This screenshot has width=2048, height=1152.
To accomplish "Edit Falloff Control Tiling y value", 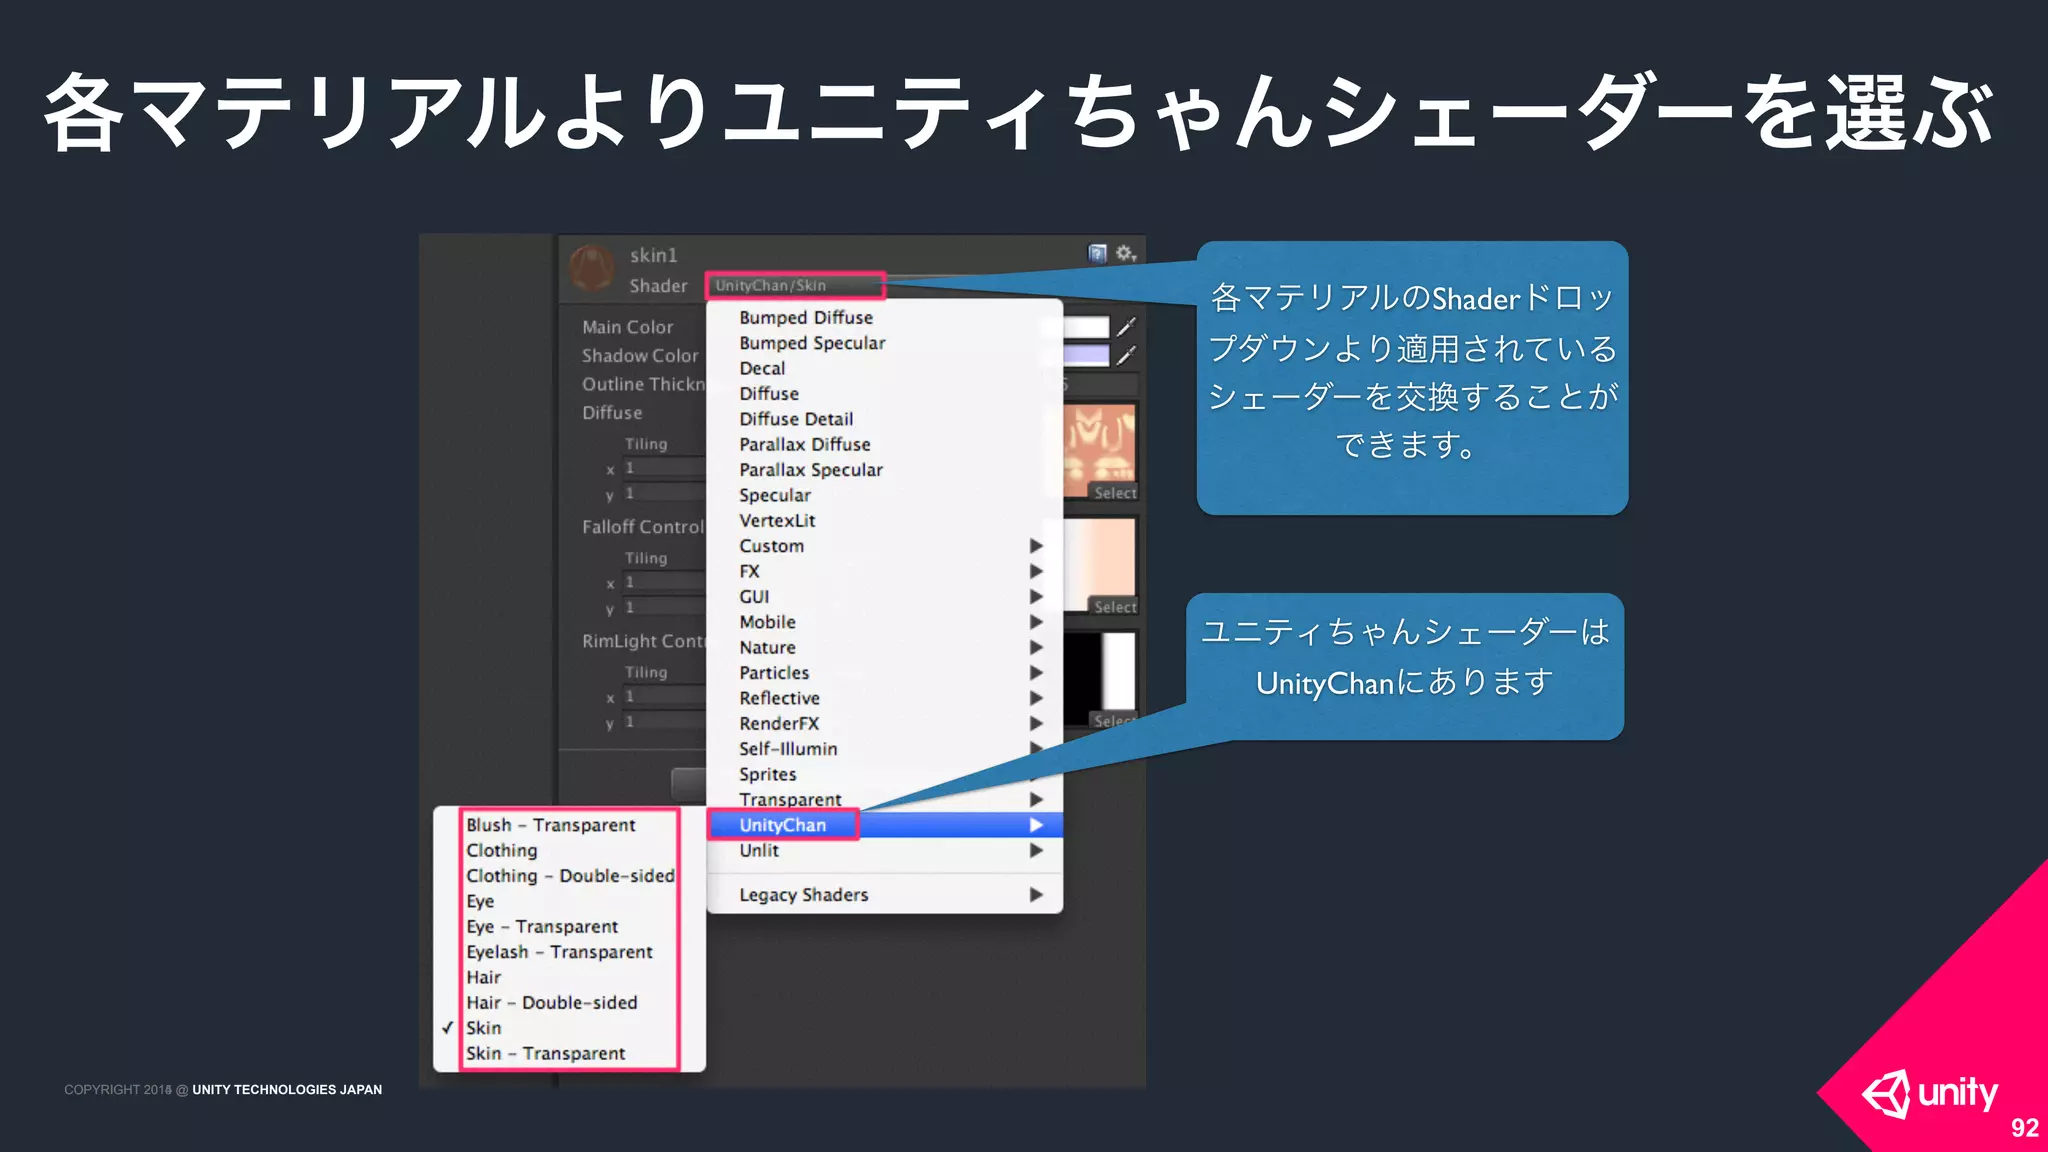I will tap(664, 607).
